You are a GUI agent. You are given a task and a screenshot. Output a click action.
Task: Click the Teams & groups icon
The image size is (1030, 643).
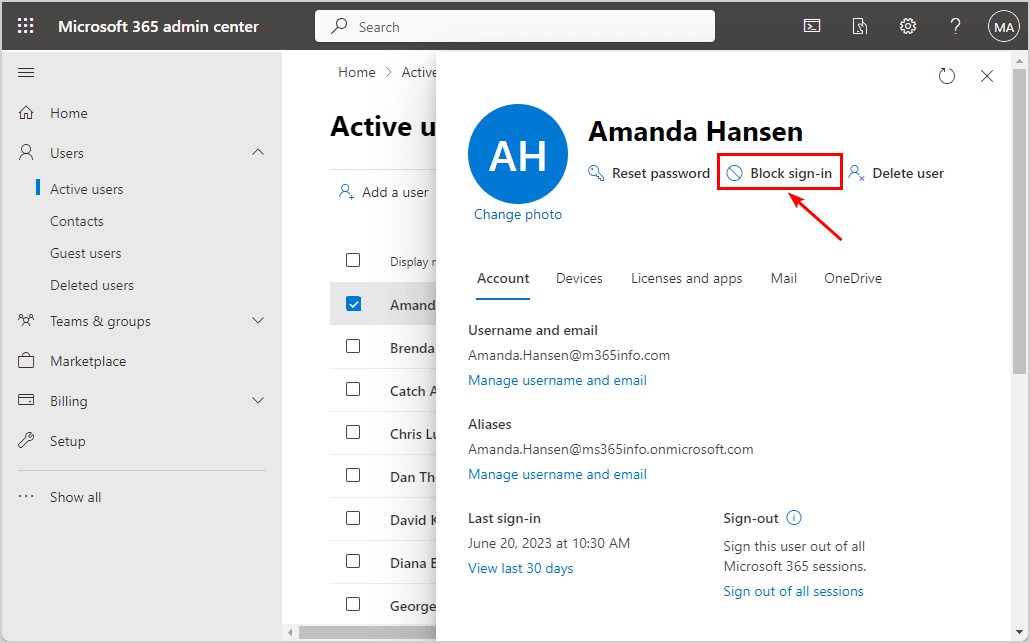coord(26,321)
